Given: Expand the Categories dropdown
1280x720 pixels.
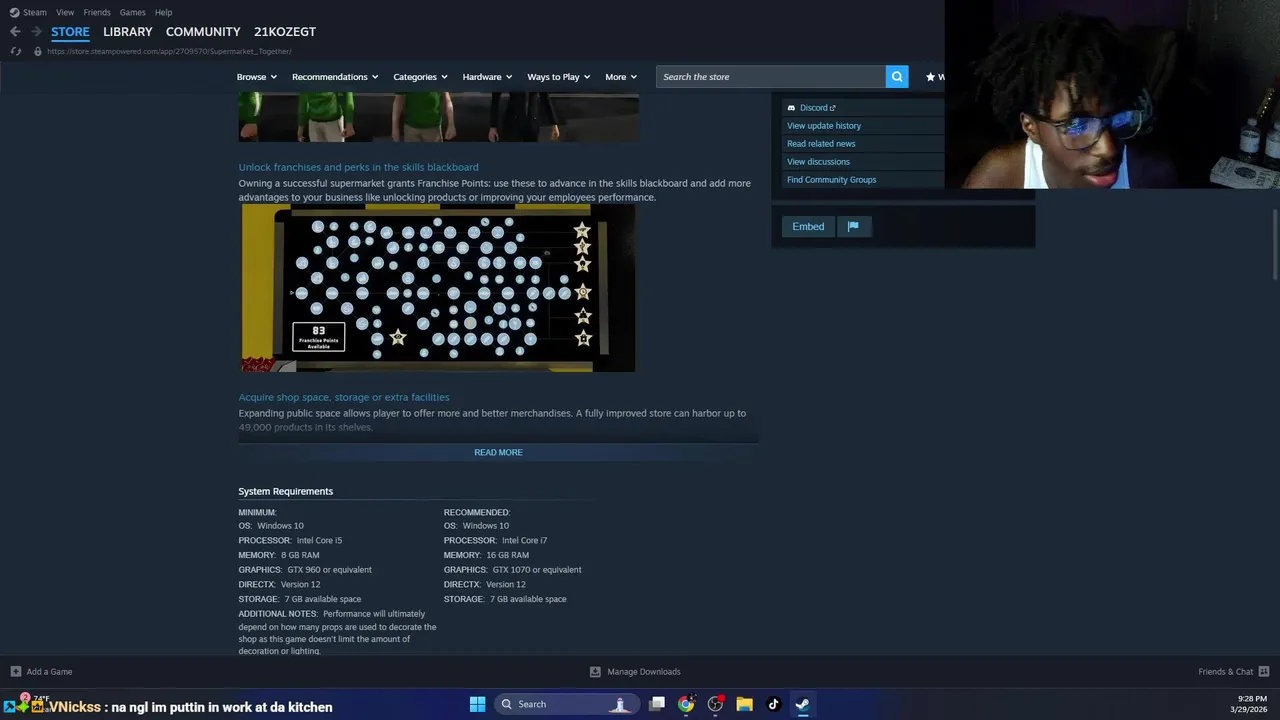Looking at the screenshot, I should 420,77.
